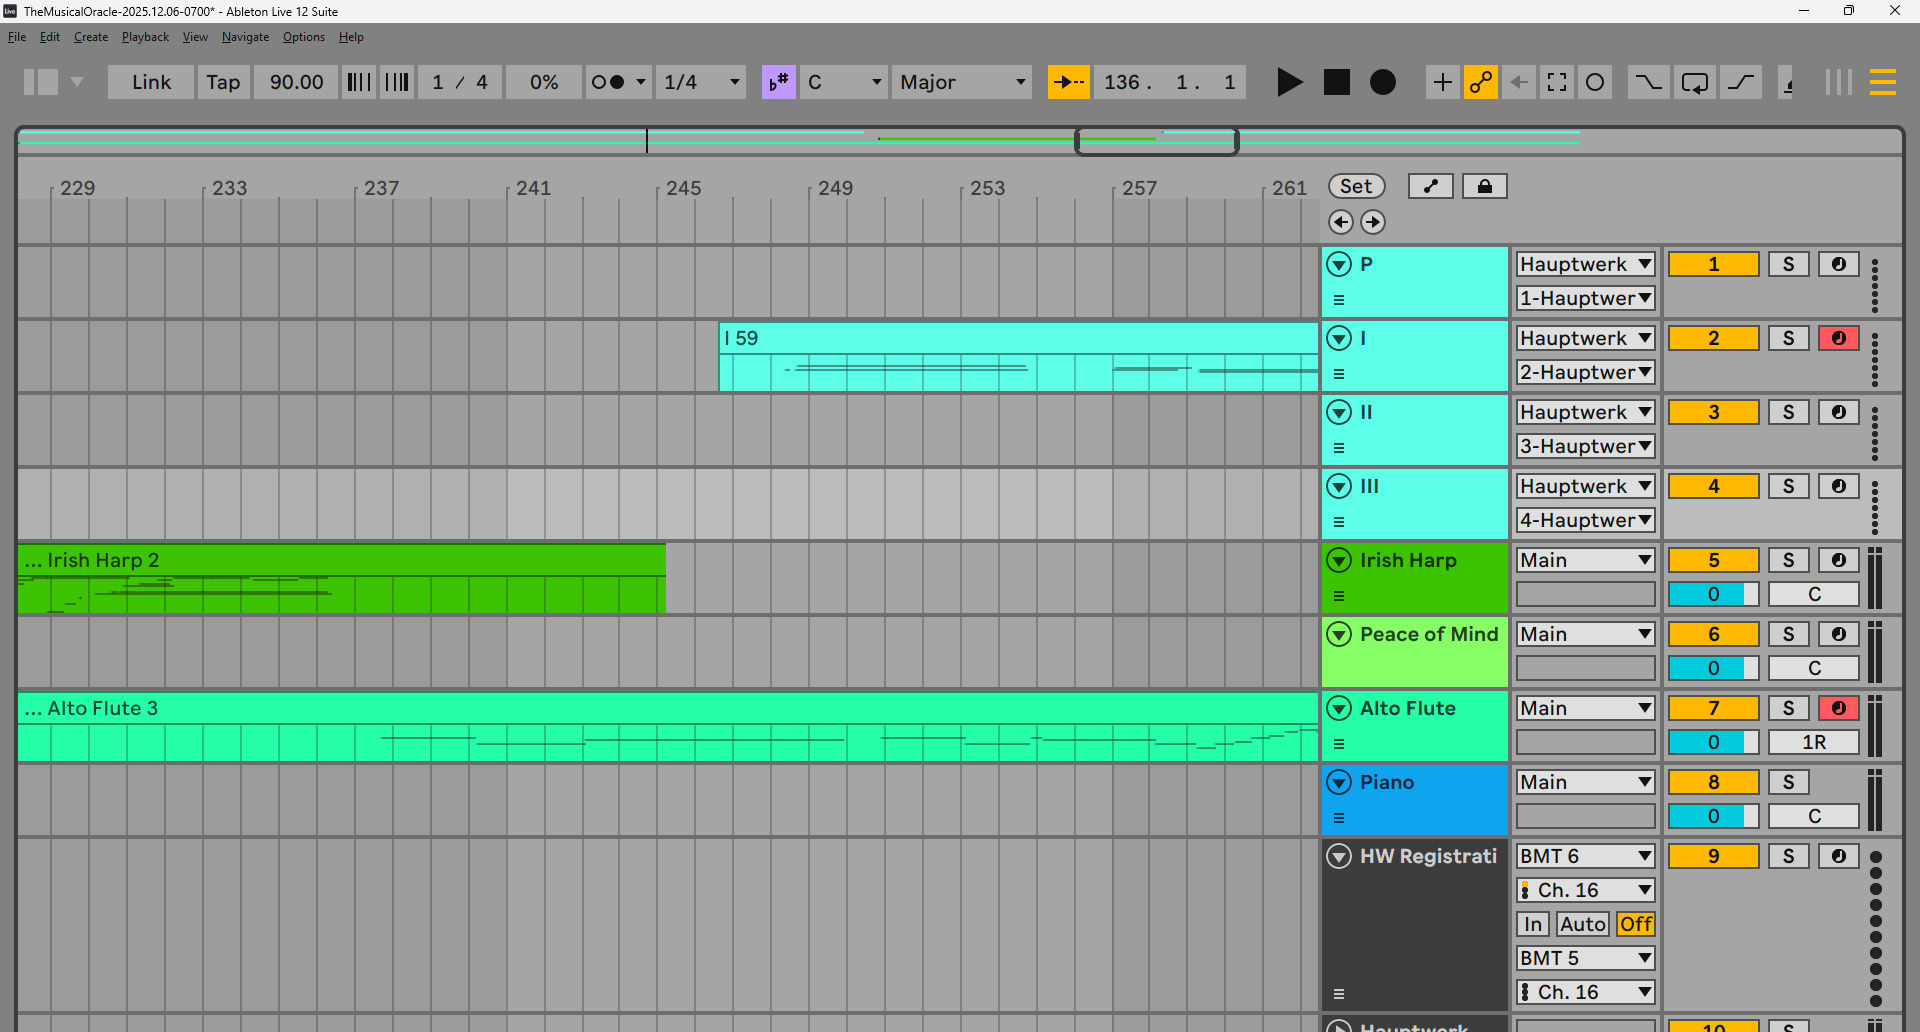
Task: Open the root note C dropdown
Action: pyautogui.click(x=845, y=82)
